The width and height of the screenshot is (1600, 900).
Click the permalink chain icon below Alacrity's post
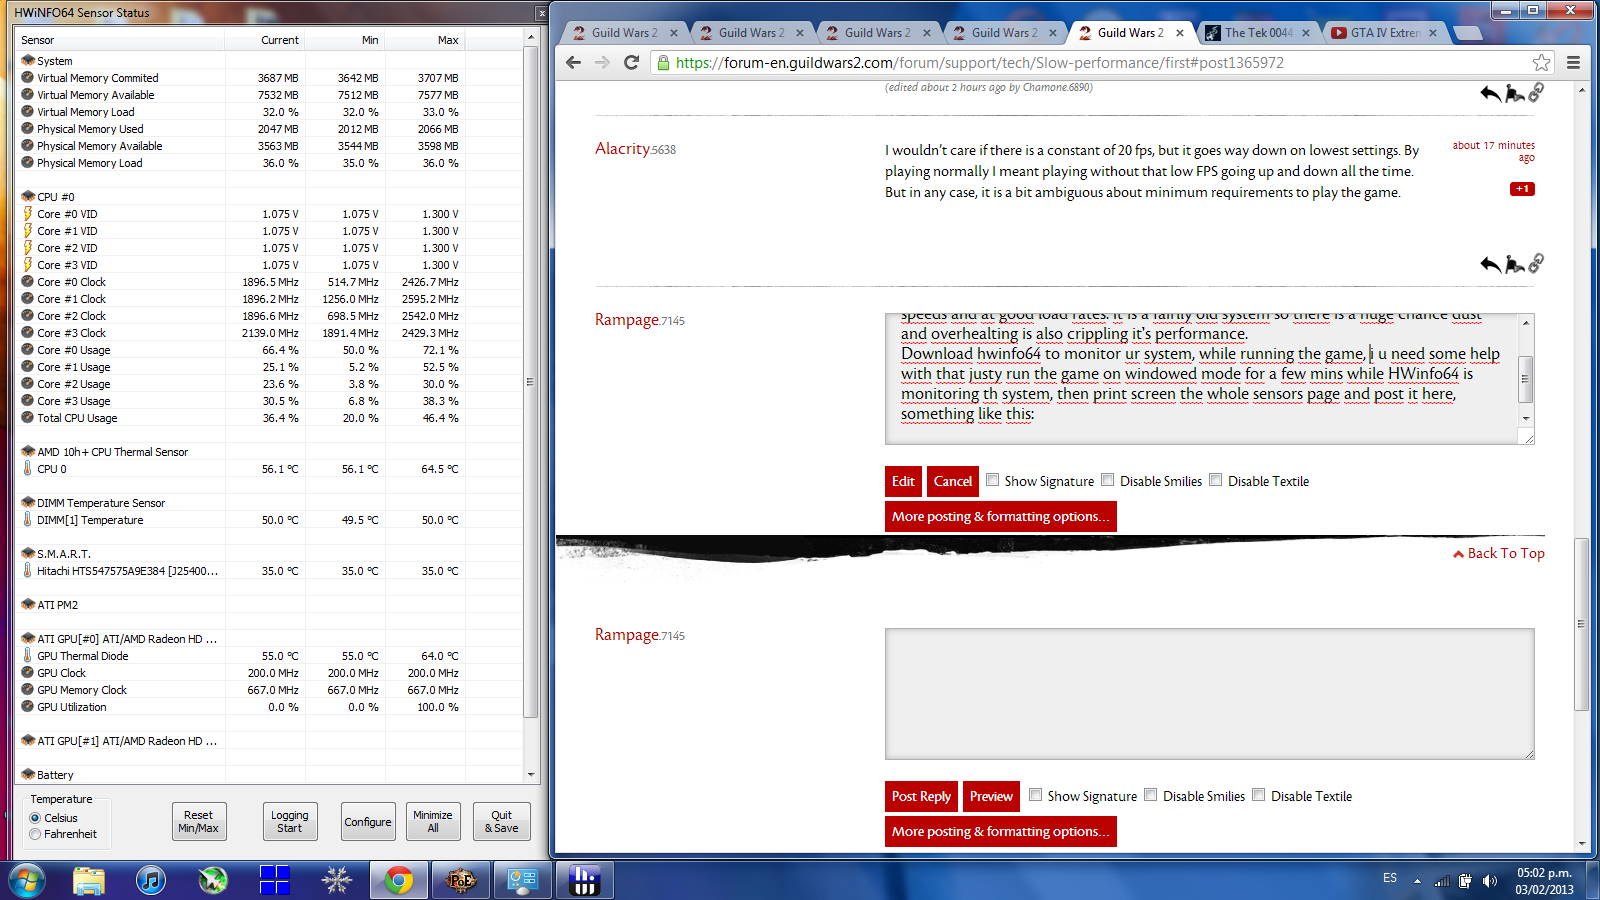pyautogui.click(x=1536, y=263)
